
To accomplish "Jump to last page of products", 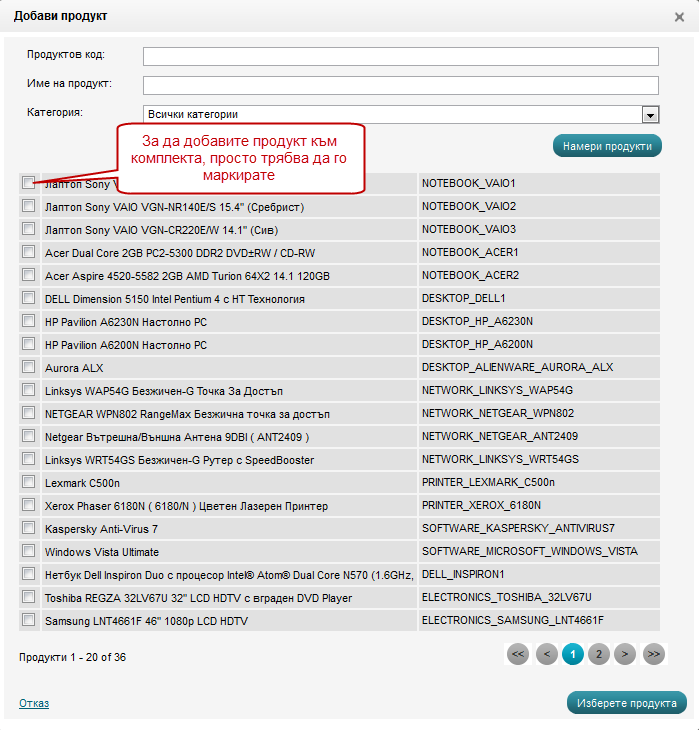I will click(x=654, y=654).
